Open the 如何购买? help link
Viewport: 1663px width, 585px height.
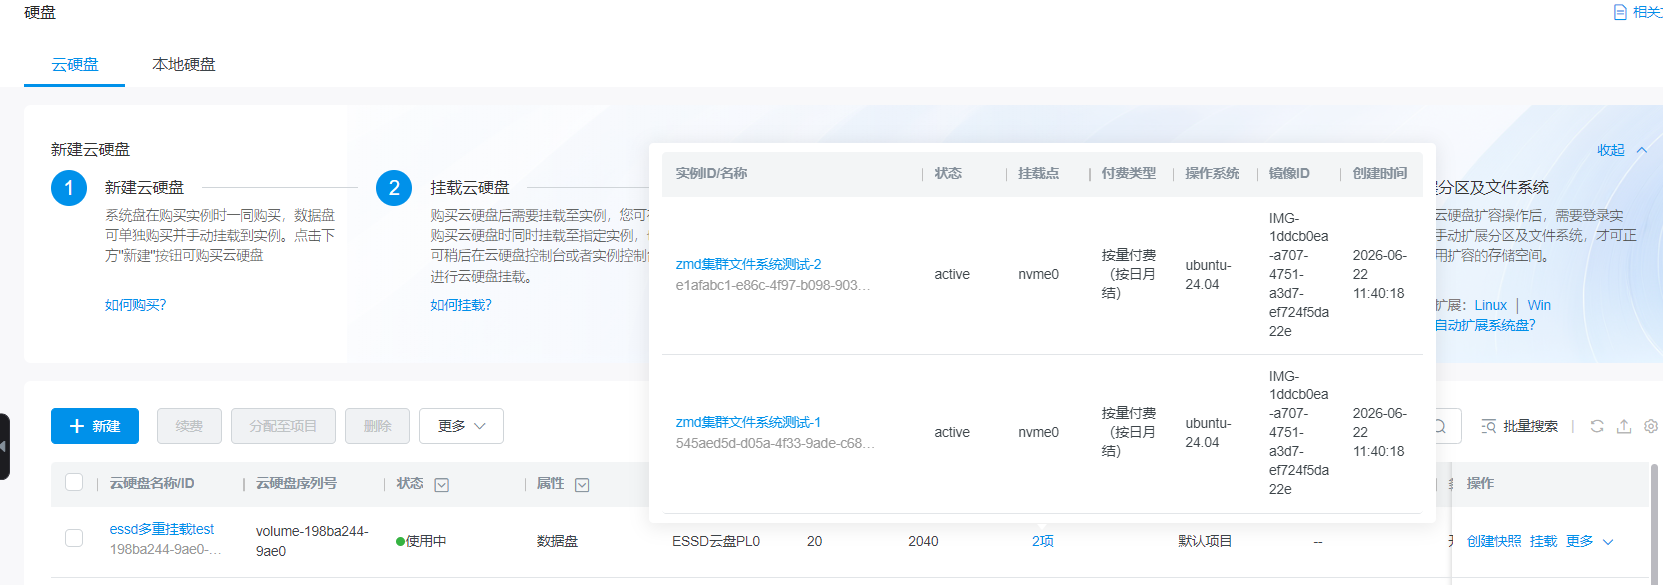click(136, 305)
